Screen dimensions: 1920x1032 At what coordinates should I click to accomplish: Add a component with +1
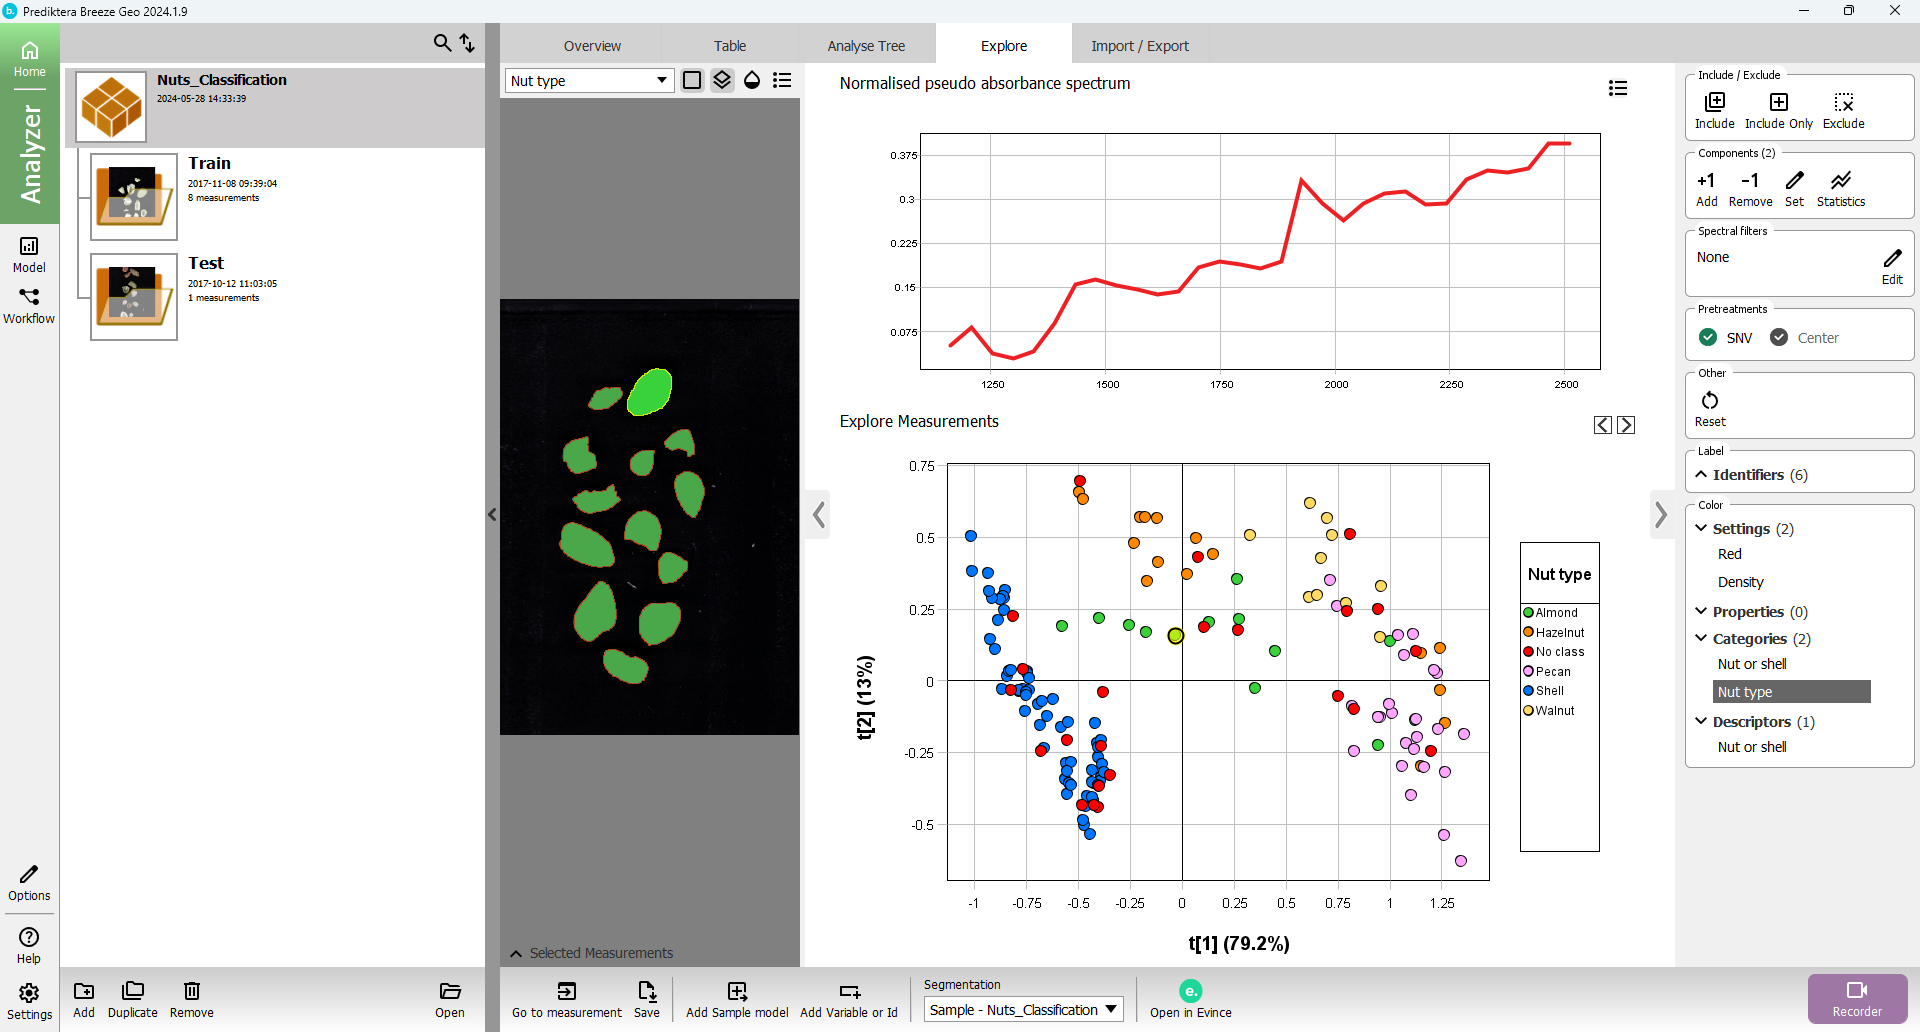point(1706,181)
